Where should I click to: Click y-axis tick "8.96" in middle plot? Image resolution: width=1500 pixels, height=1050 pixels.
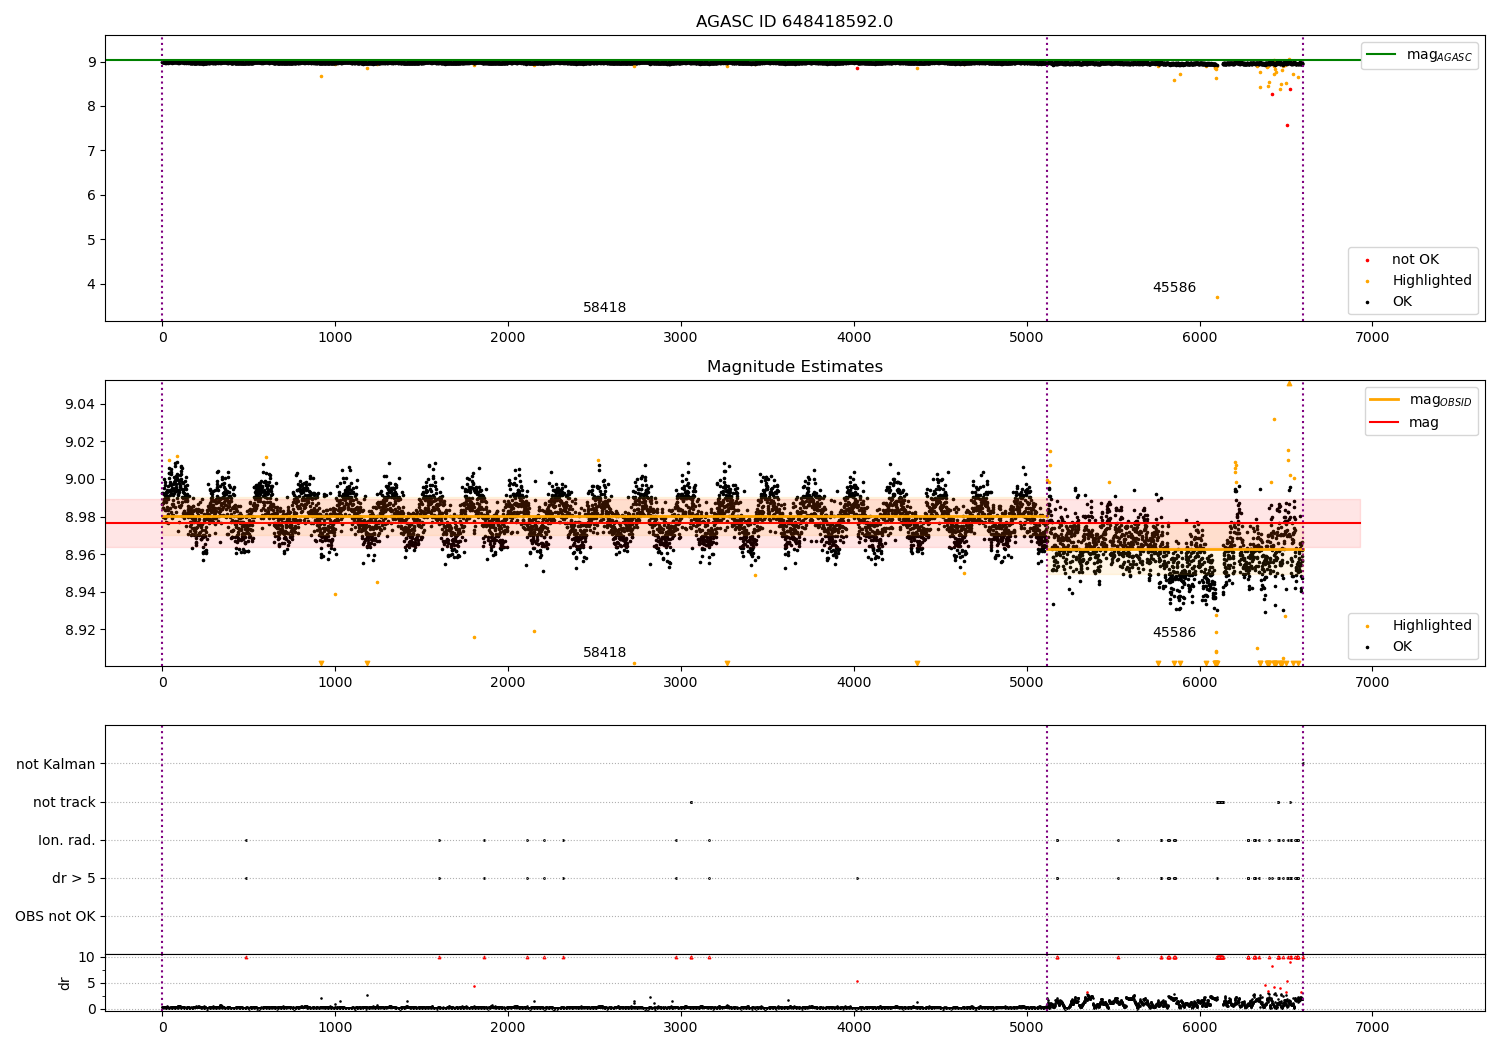click(x=81, y=555)
